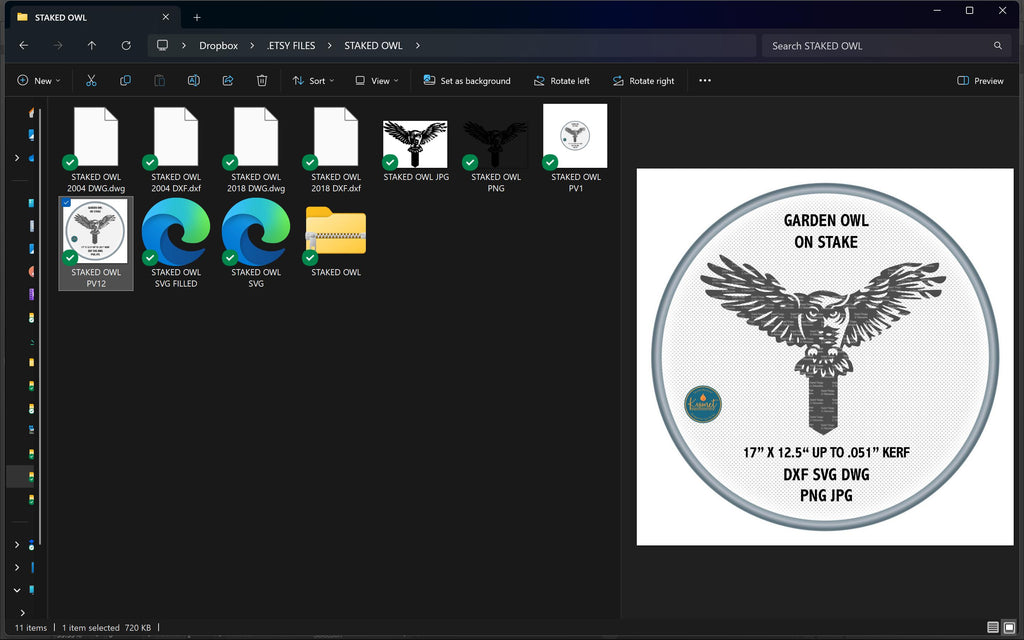Viewport: 1024px width, 640px height.
Task: Select STAKED OWL 2004 DWG.dwg file
Action: [x=96, y=150]
